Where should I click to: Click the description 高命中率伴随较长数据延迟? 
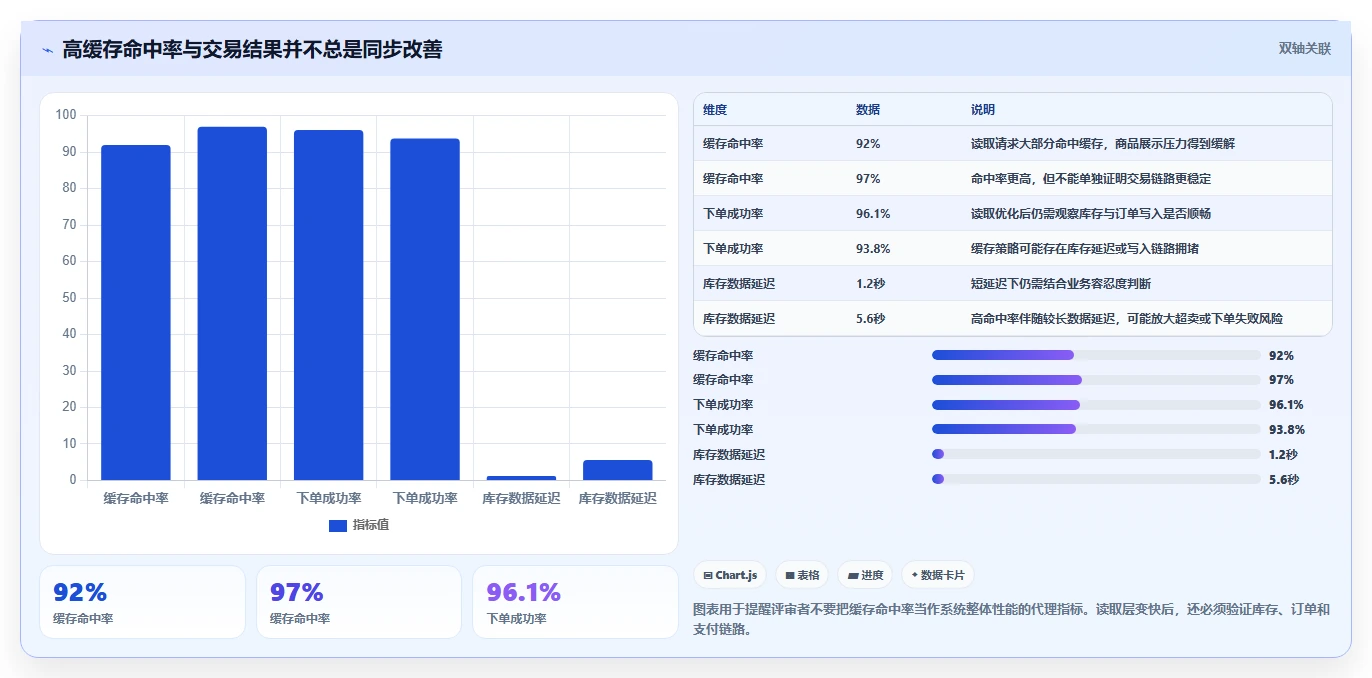click(1127, 319)
